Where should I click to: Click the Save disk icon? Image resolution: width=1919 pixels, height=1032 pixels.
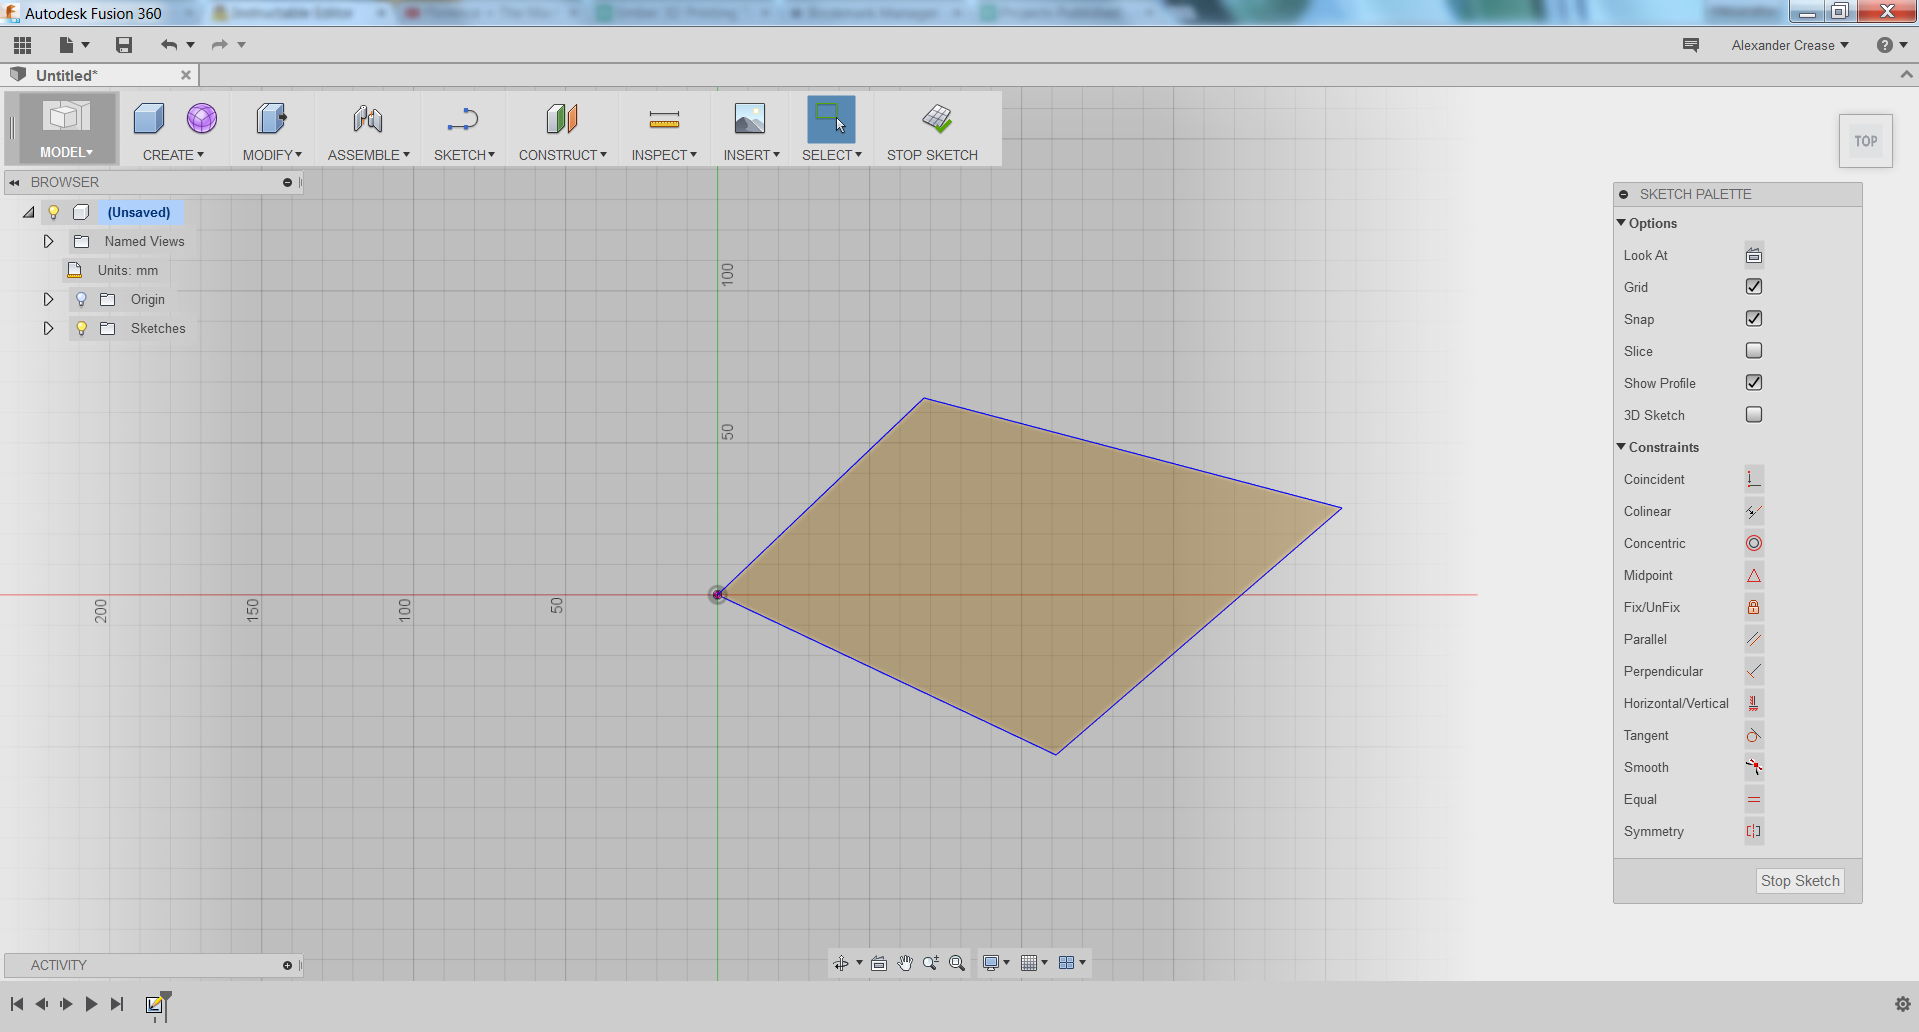pos(124,45)
